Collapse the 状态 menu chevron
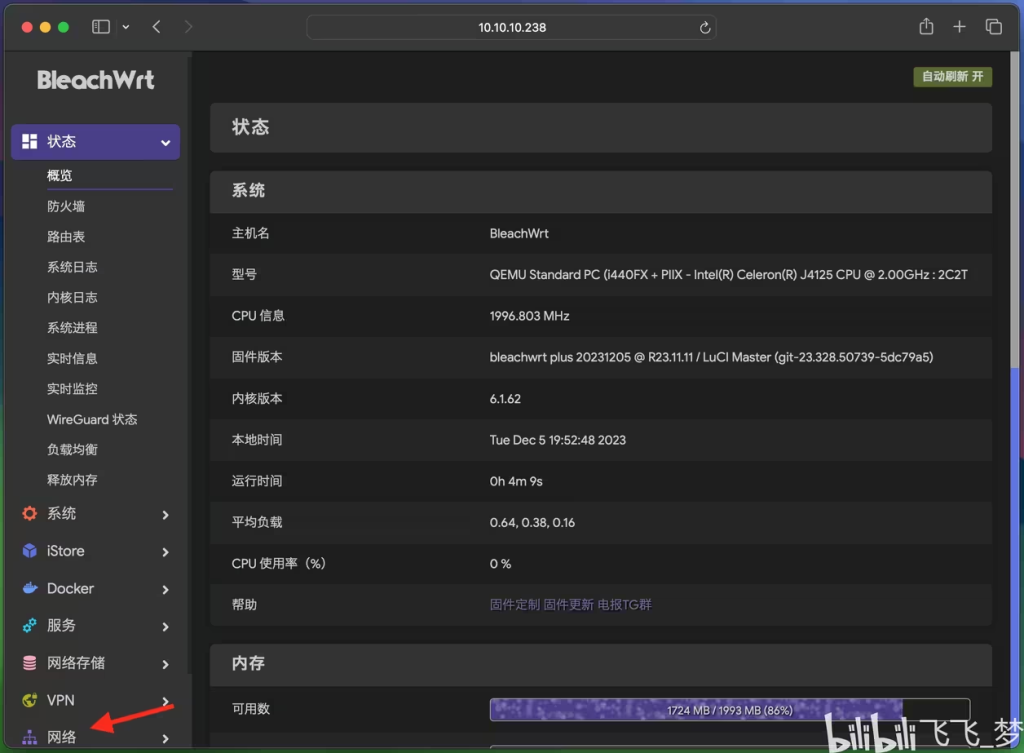 (x=165, y=142)
